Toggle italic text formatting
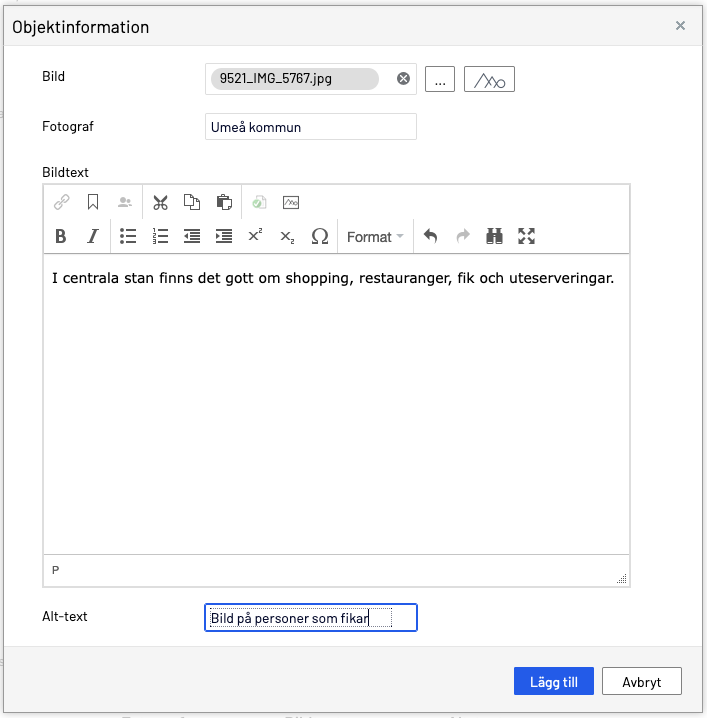The height and width of the screenshot is (718, 707). 92,236
